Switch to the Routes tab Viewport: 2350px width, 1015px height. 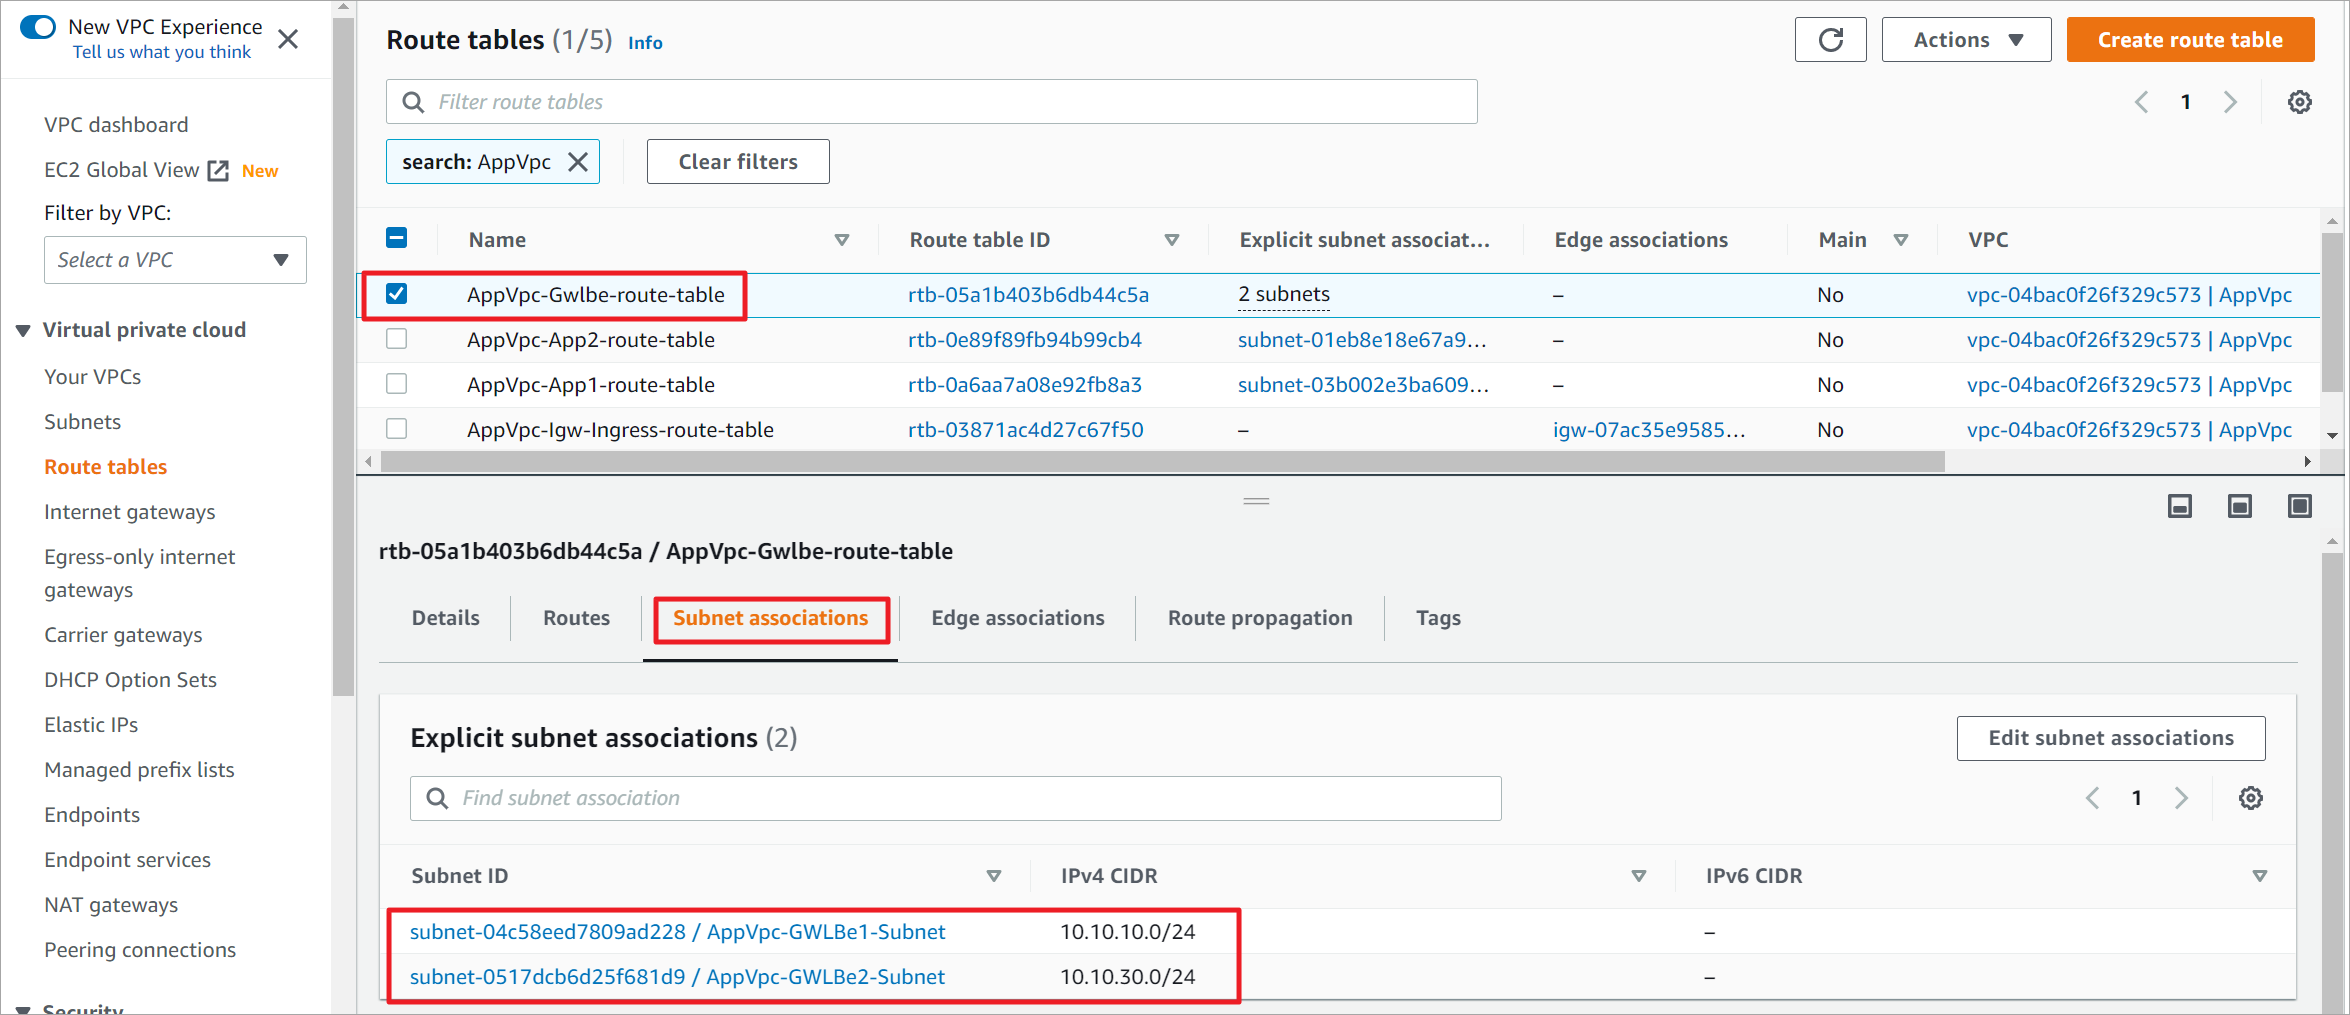tap(577, 618)
